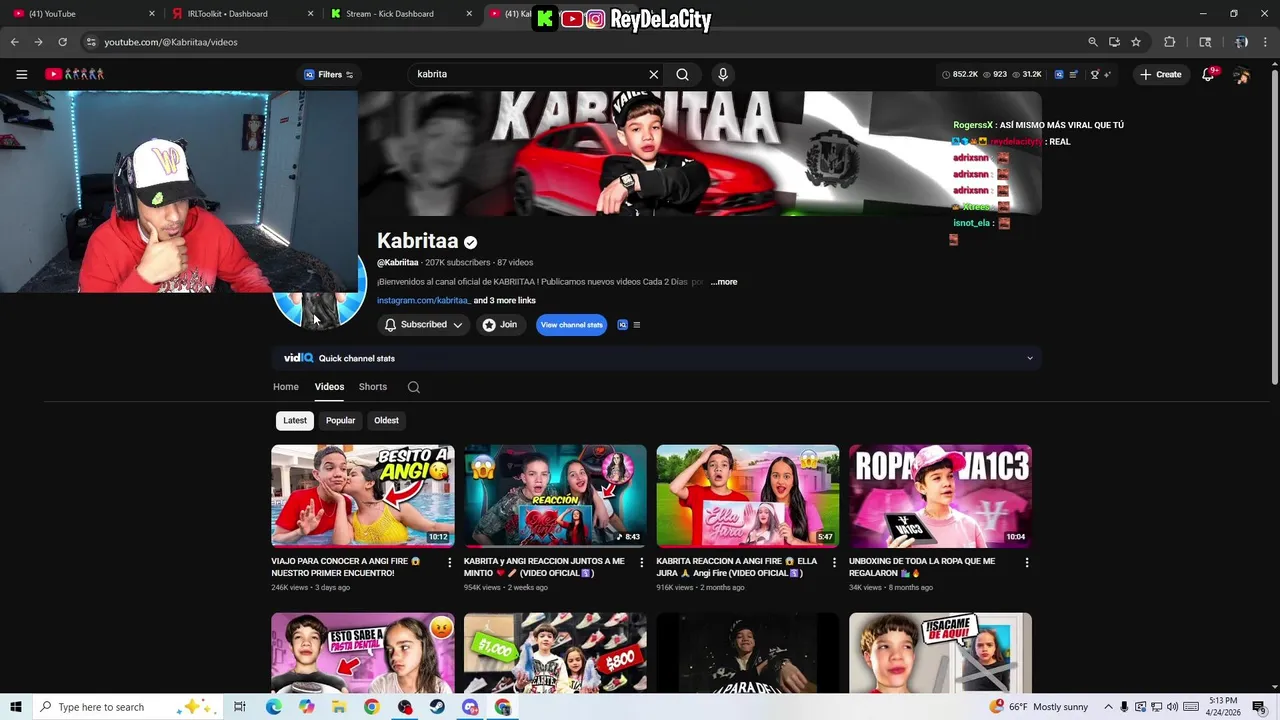Clear the kabrita search text
Screen dimensions: 1280x720
pos(654,74)
